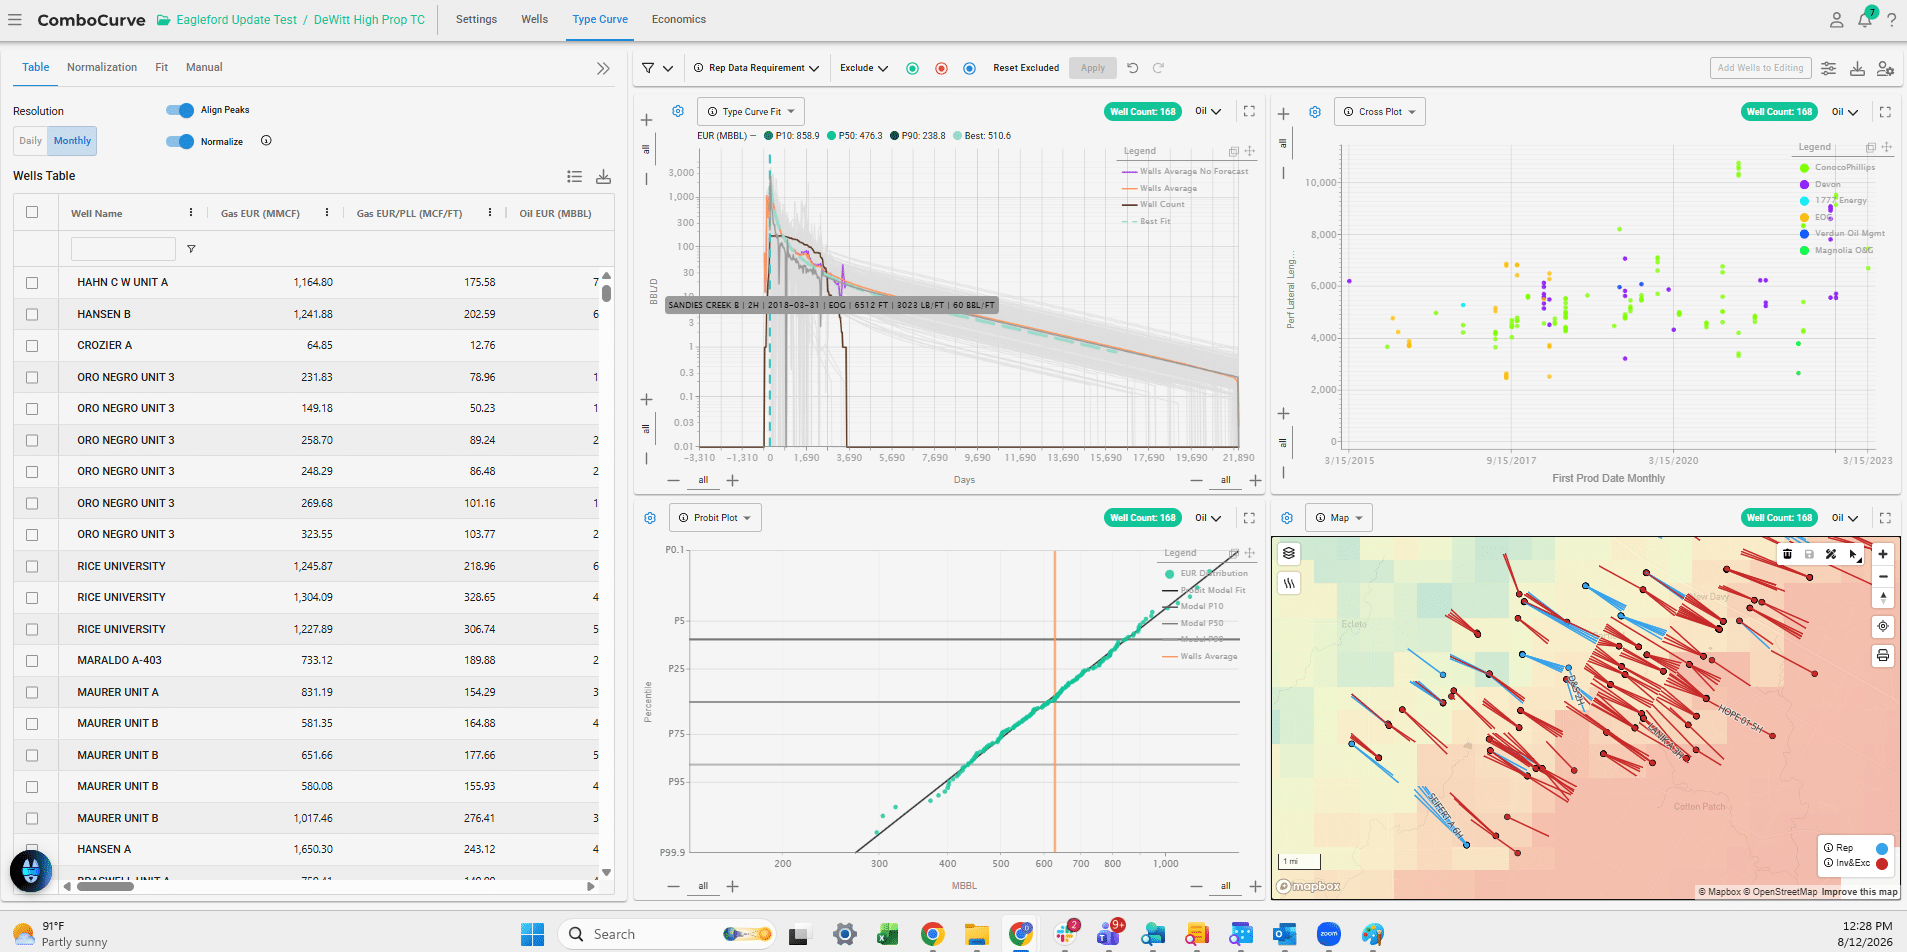This screenshot has width=1907, height=952.
Task: Toggle the Normalize switch
Action: (x=180, y=141)
